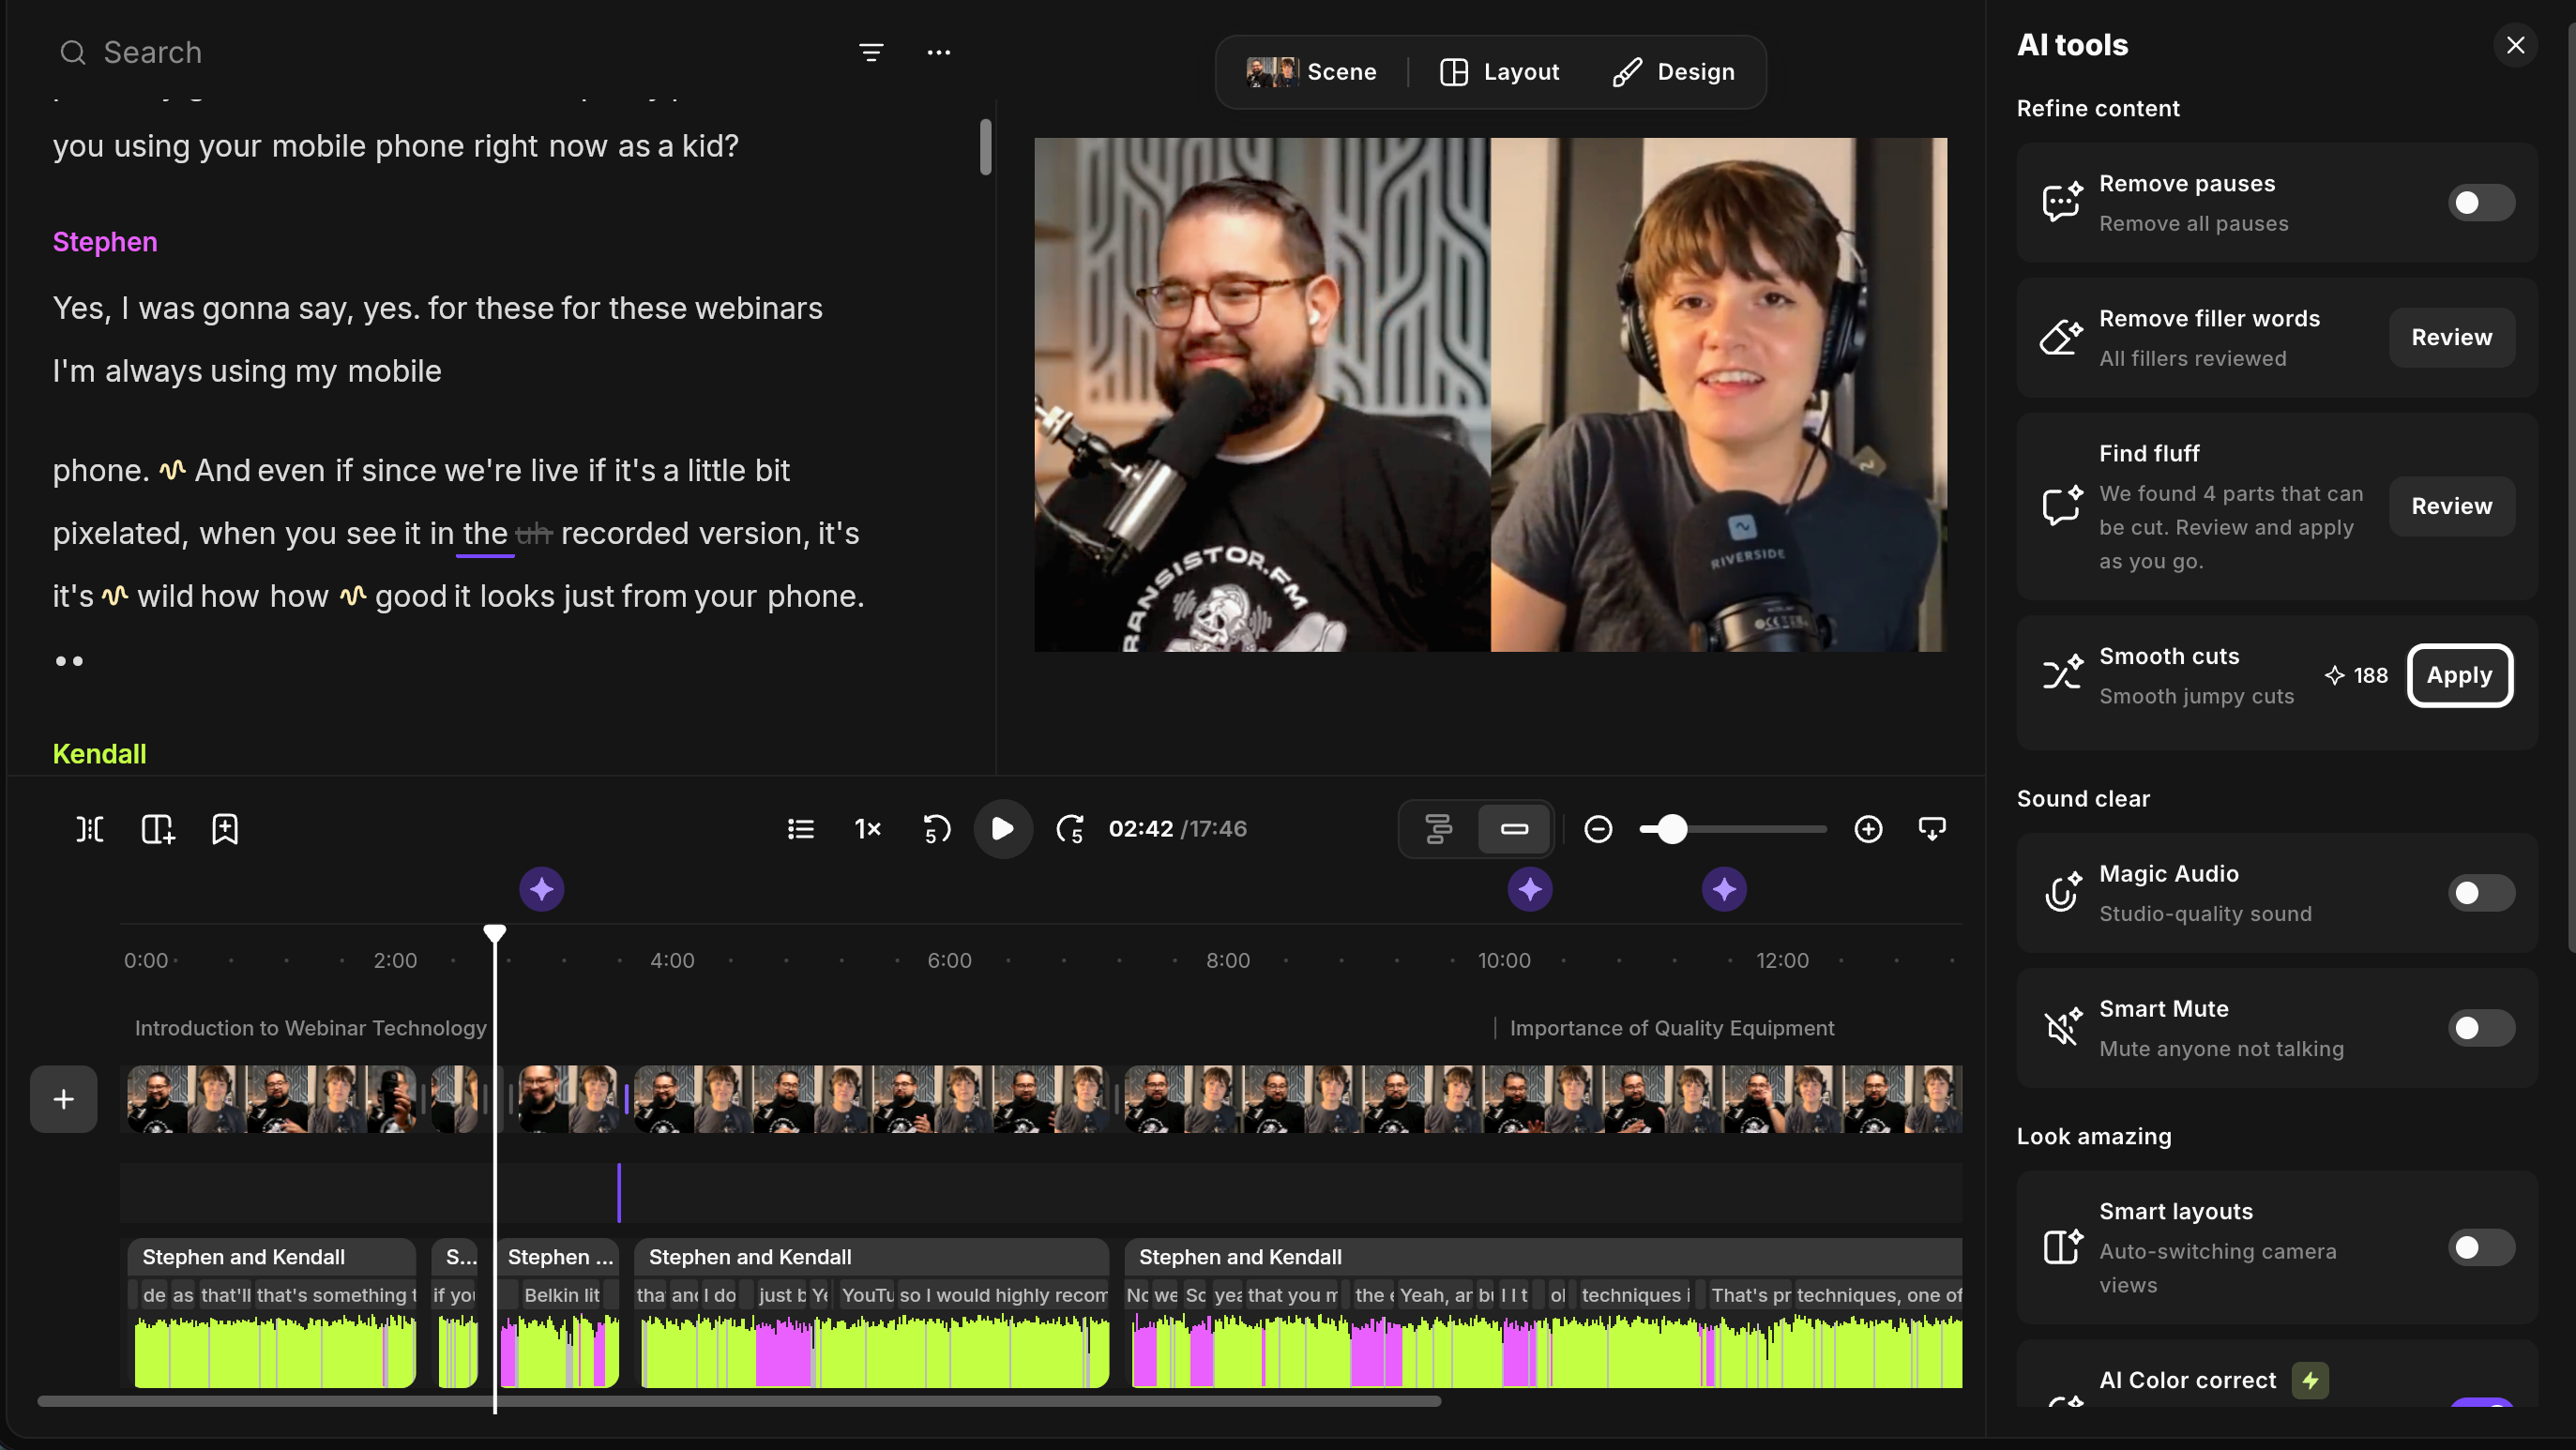Toggle AI Color correct switch
Screen dimensions: 2576x1450
click(2481, 1402)
